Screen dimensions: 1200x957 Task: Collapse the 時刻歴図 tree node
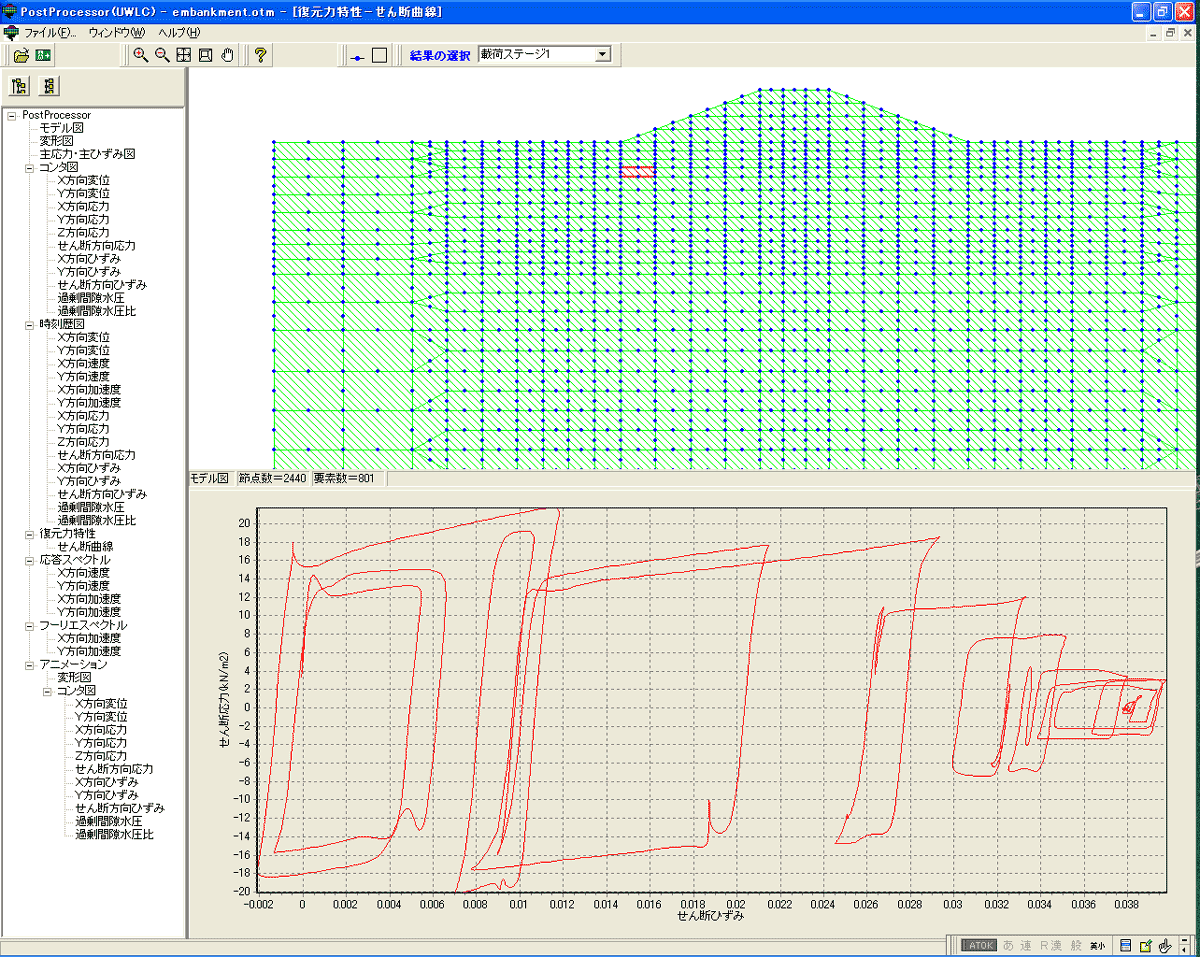tap(30, 325)
